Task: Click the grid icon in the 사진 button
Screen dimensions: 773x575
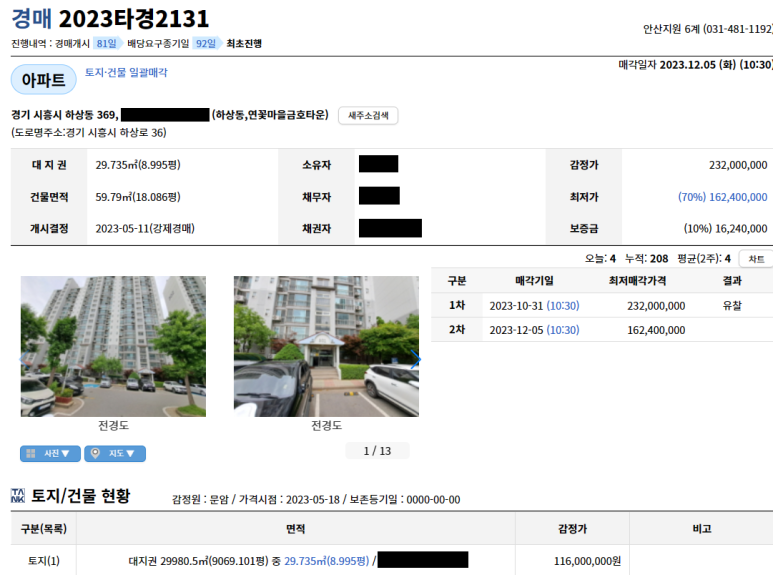Action: 31,453
